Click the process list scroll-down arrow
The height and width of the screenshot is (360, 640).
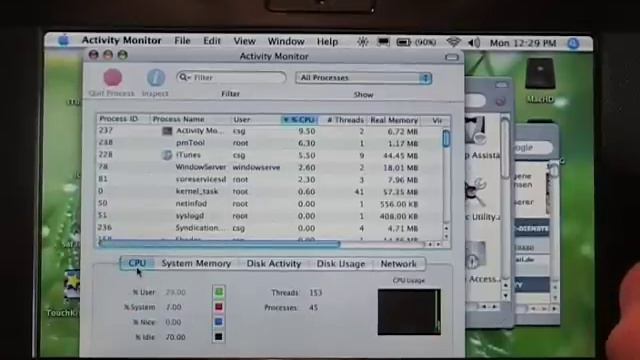coord(446,236)
